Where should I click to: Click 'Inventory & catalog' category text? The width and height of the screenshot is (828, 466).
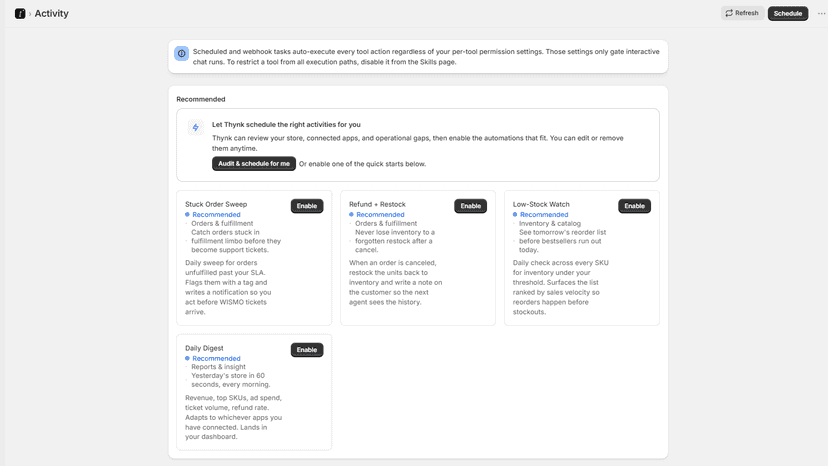coord(550,223)
